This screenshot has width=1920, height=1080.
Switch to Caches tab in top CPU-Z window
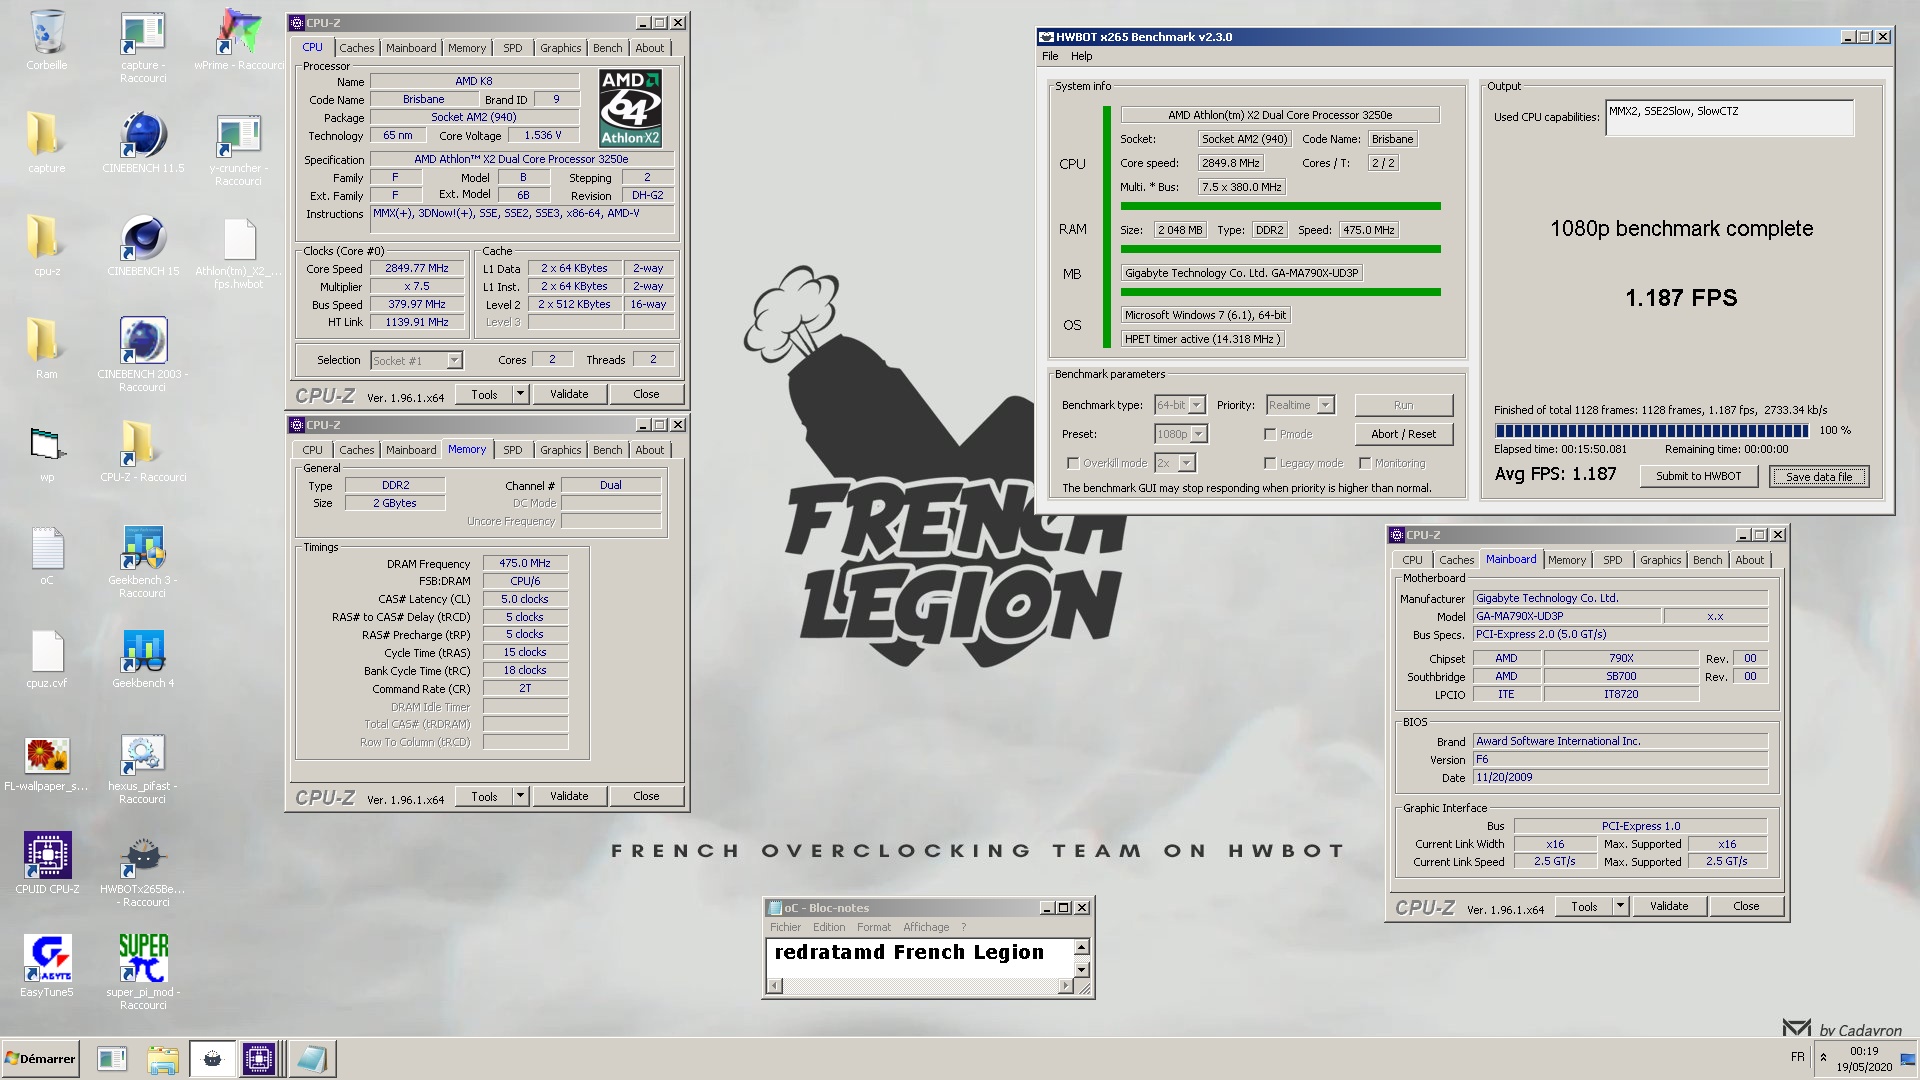356,48
